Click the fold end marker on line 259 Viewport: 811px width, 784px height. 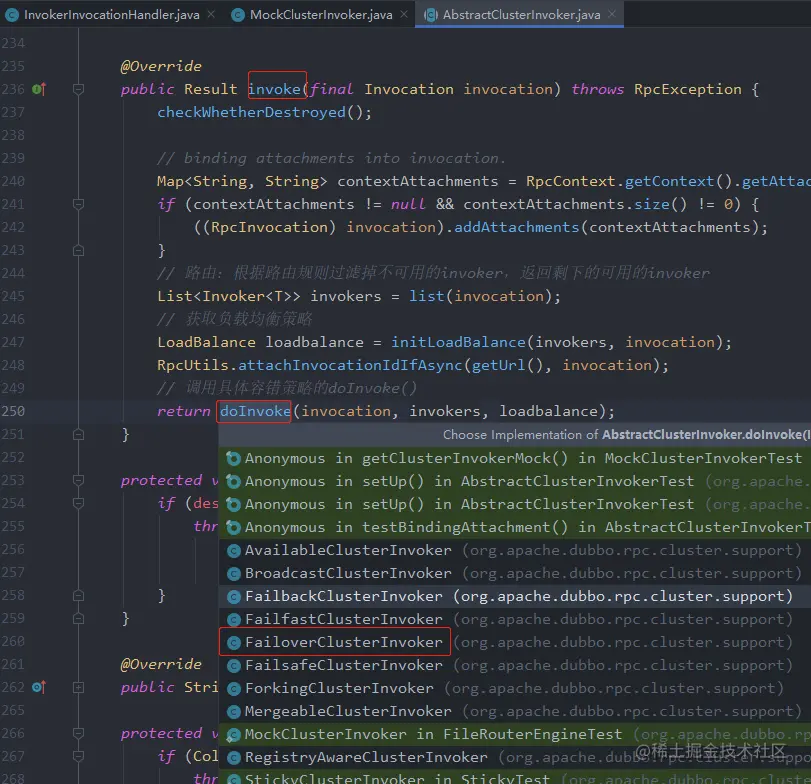coord(79,619)
